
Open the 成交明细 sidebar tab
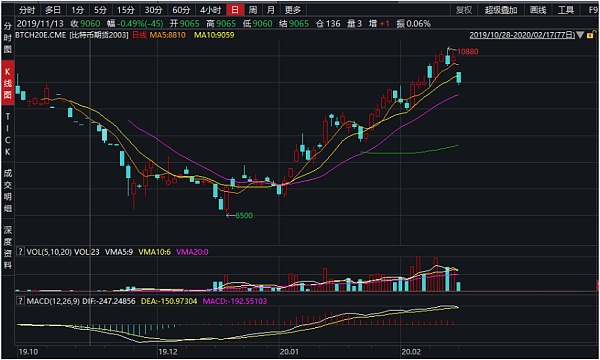point(8,191)
